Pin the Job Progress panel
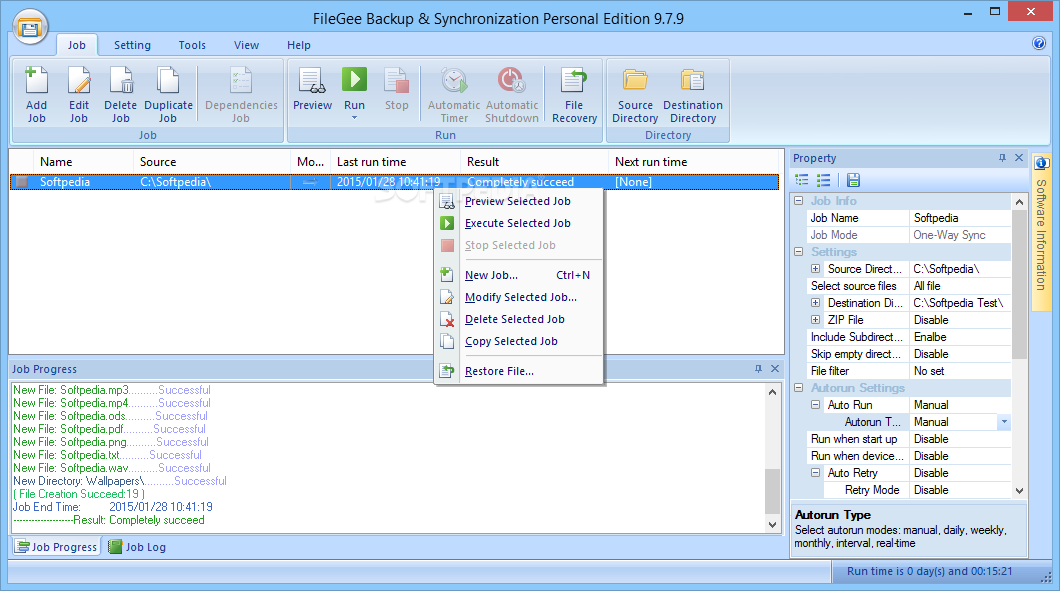The width and height of the screenshot is (1060, 591). (758, 369)
